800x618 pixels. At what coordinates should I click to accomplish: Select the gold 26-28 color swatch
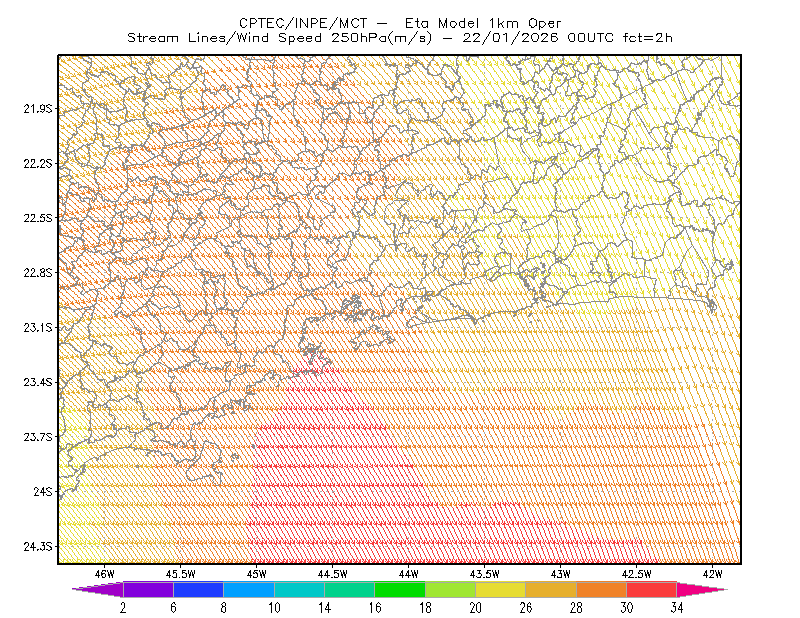[x=551, y=589]
